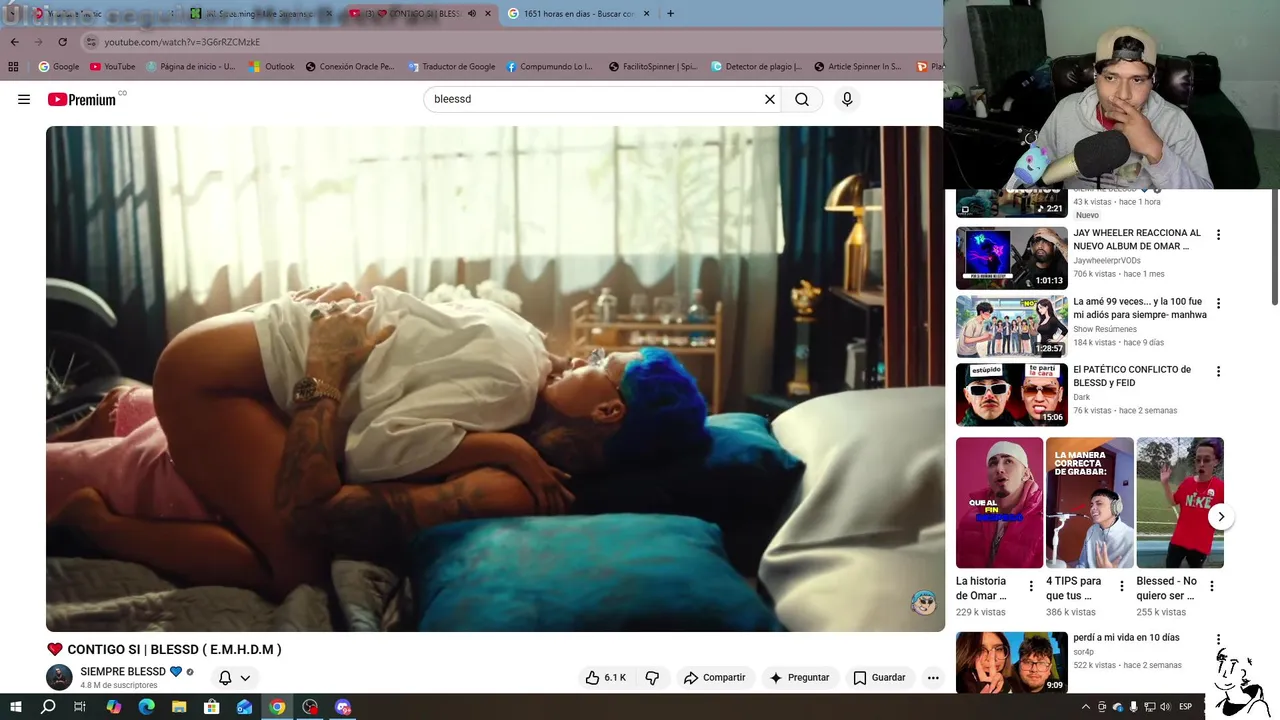The width and height of the screenshot is (1280, 720).
Task: Toggle the notification bell for SIEMPRE BLESSD
Action: [x=233, y=677]
